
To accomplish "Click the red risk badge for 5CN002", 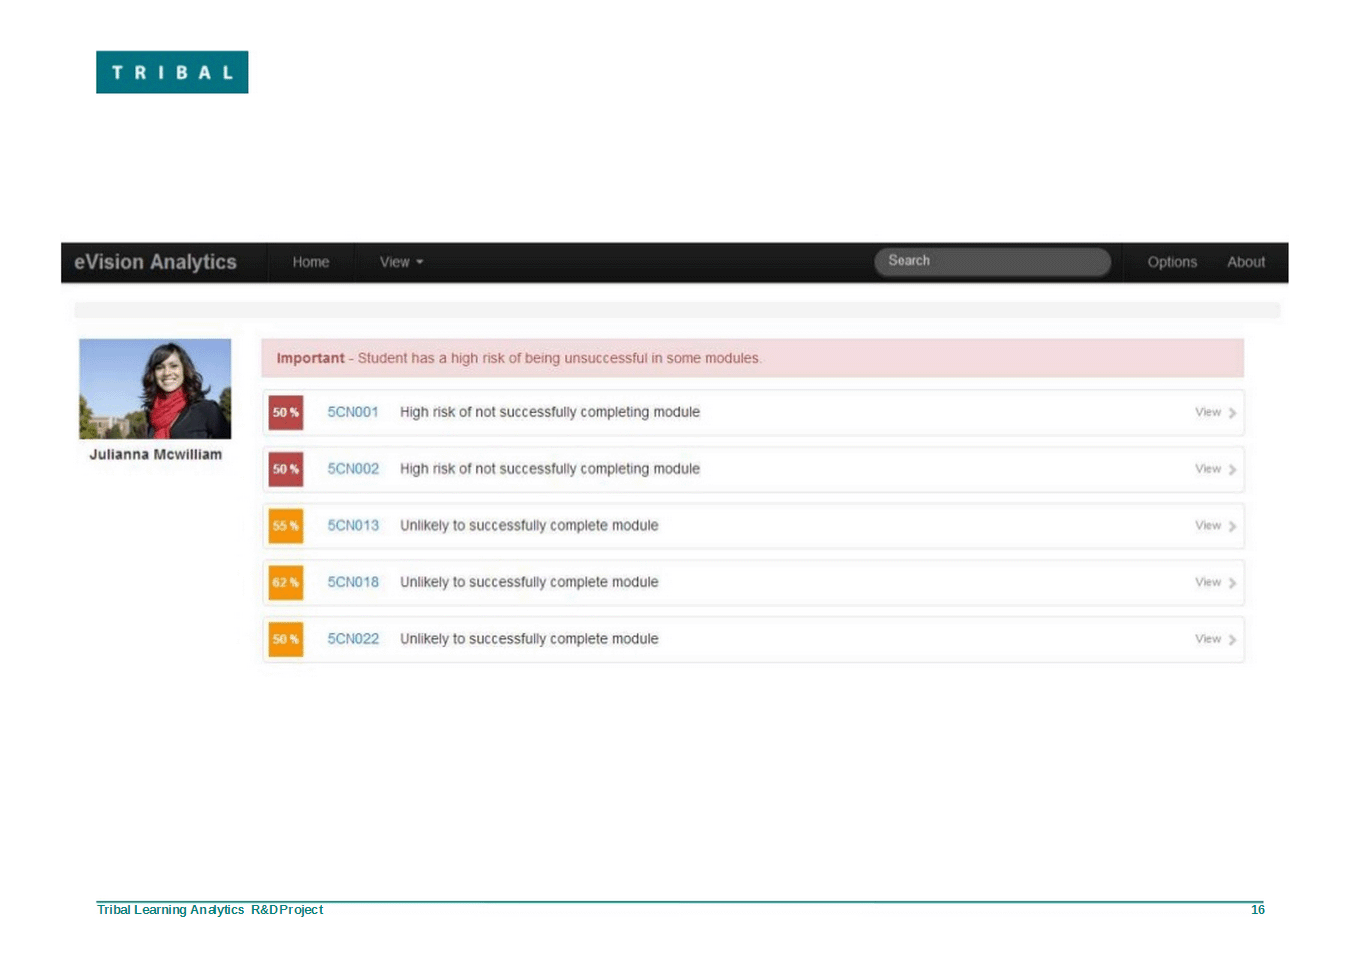I will pyautogui.click(x=285, y=469).
